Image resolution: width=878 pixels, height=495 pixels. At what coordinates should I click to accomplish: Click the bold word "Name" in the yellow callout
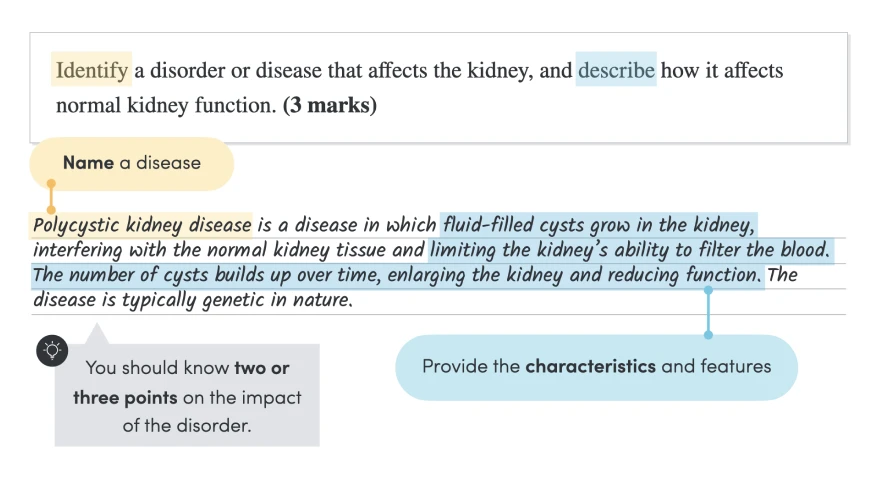(88, 163)
